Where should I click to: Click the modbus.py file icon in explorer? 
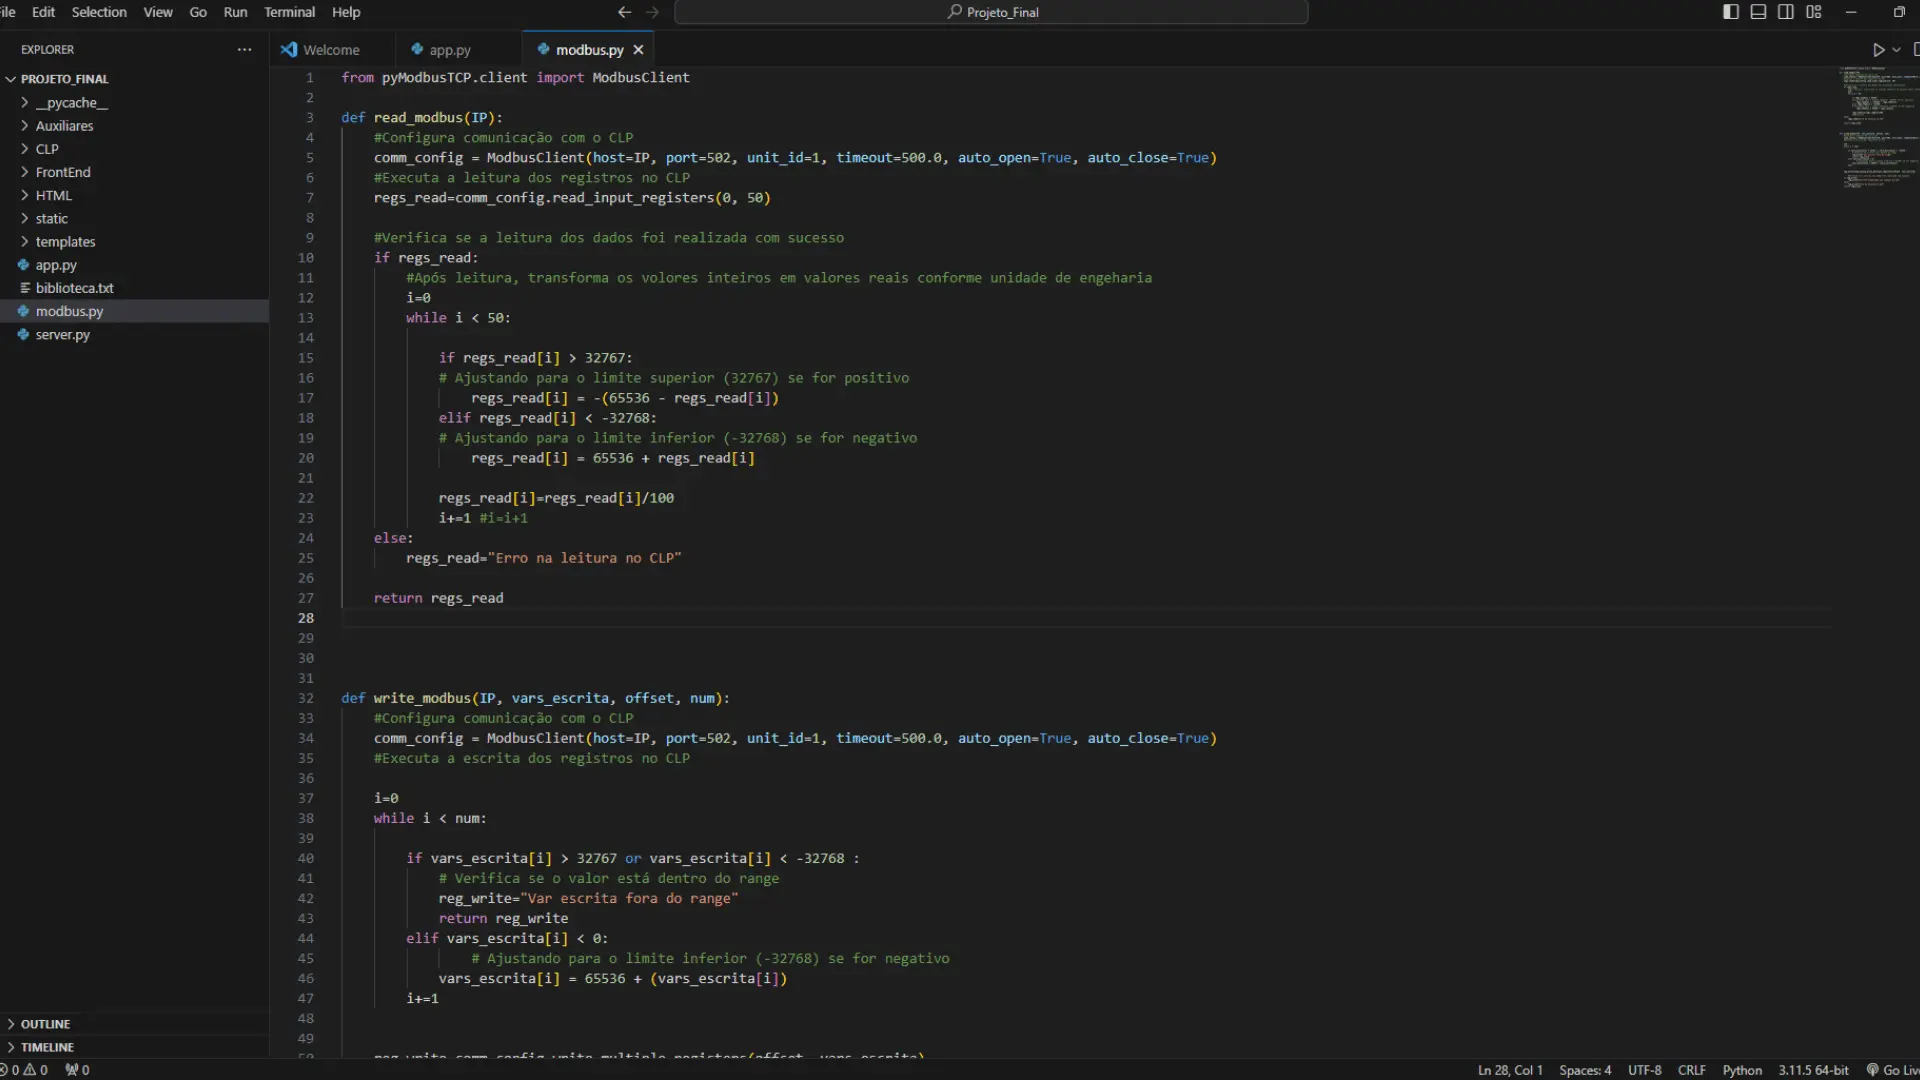pyautogui.click(x=23, y=311)
